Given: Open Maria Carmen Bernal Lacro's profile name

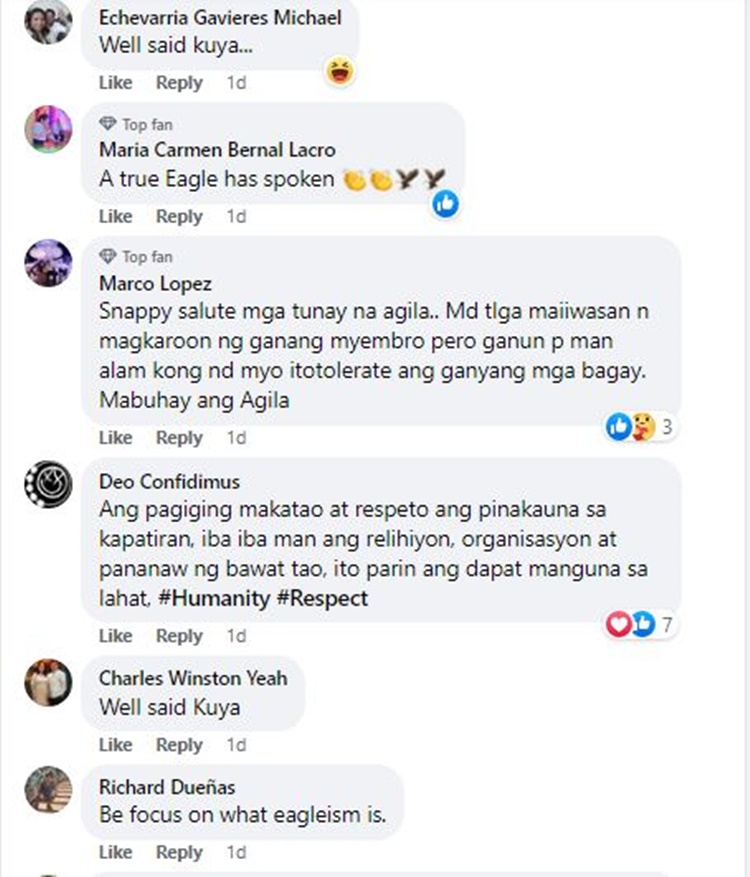Looking at the screenshot, I should [x=217, y=150].
